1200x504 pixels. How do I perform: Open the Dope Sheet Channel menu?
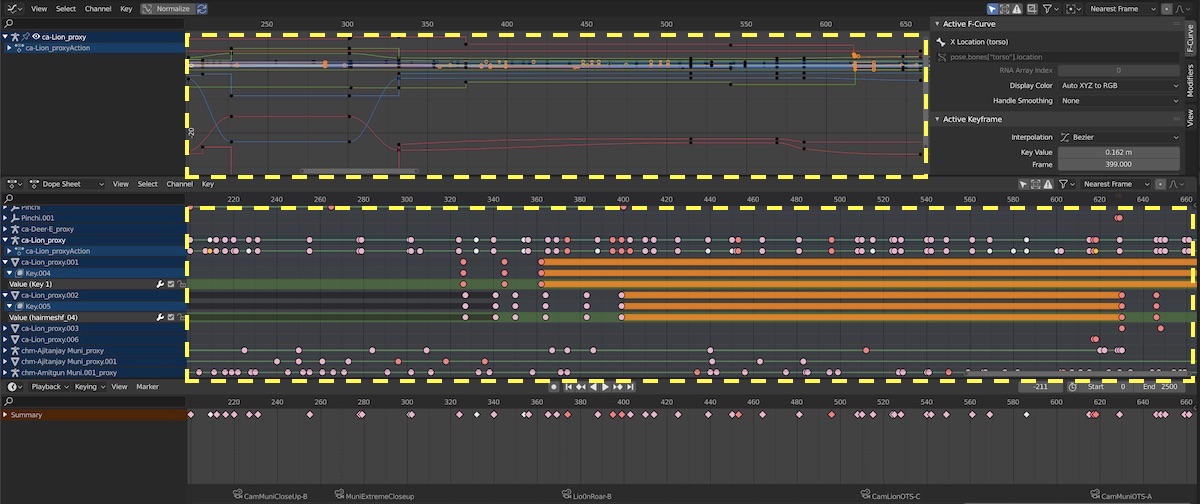pyautogui.click(x=180, y=184)
